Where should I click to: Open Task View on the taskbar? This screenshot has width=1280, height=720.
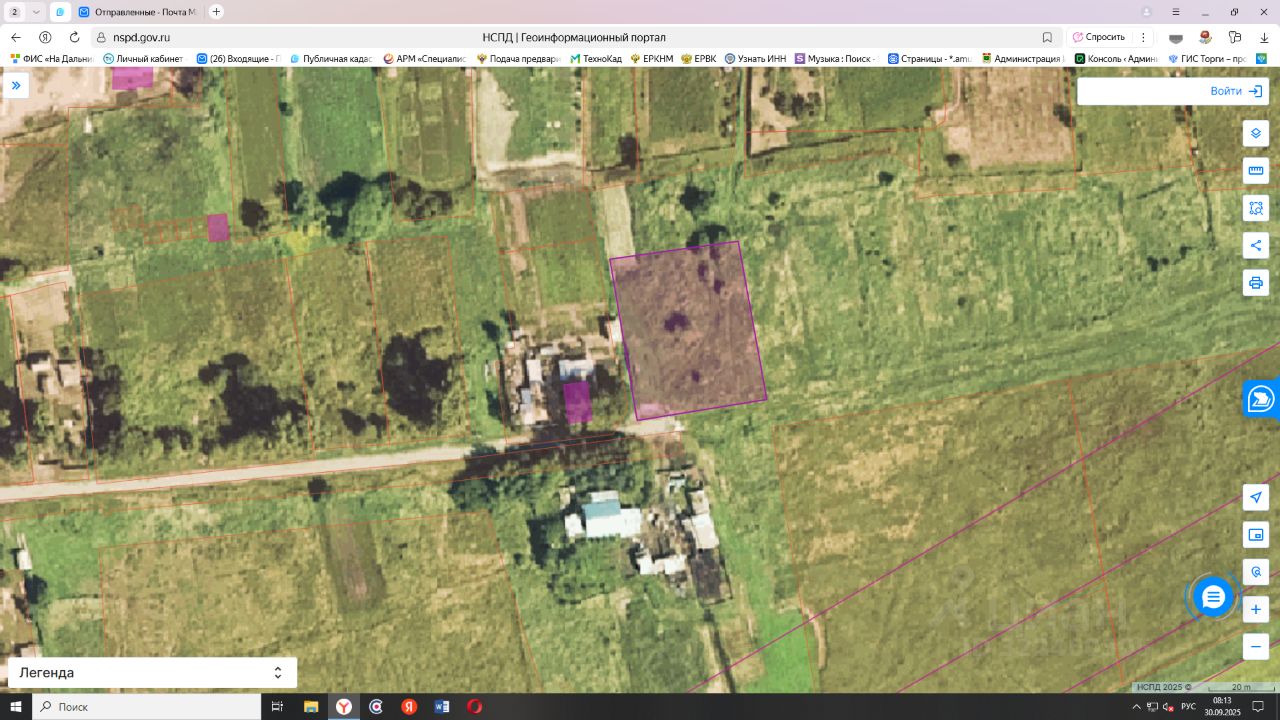tap(277, 707)
